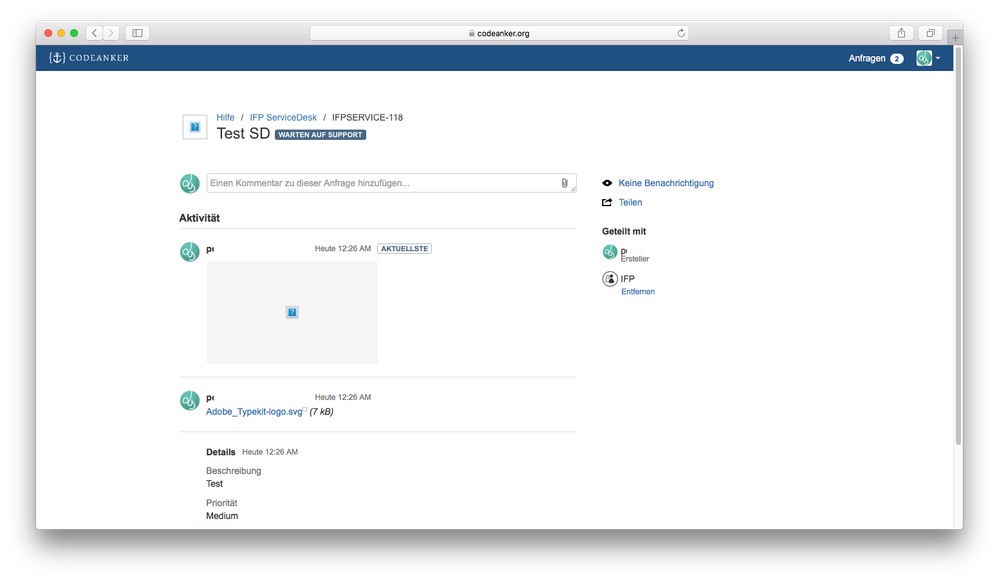Click the Codeanker anchor logo
Screen dimensions: 999x581
click(89, 58)
